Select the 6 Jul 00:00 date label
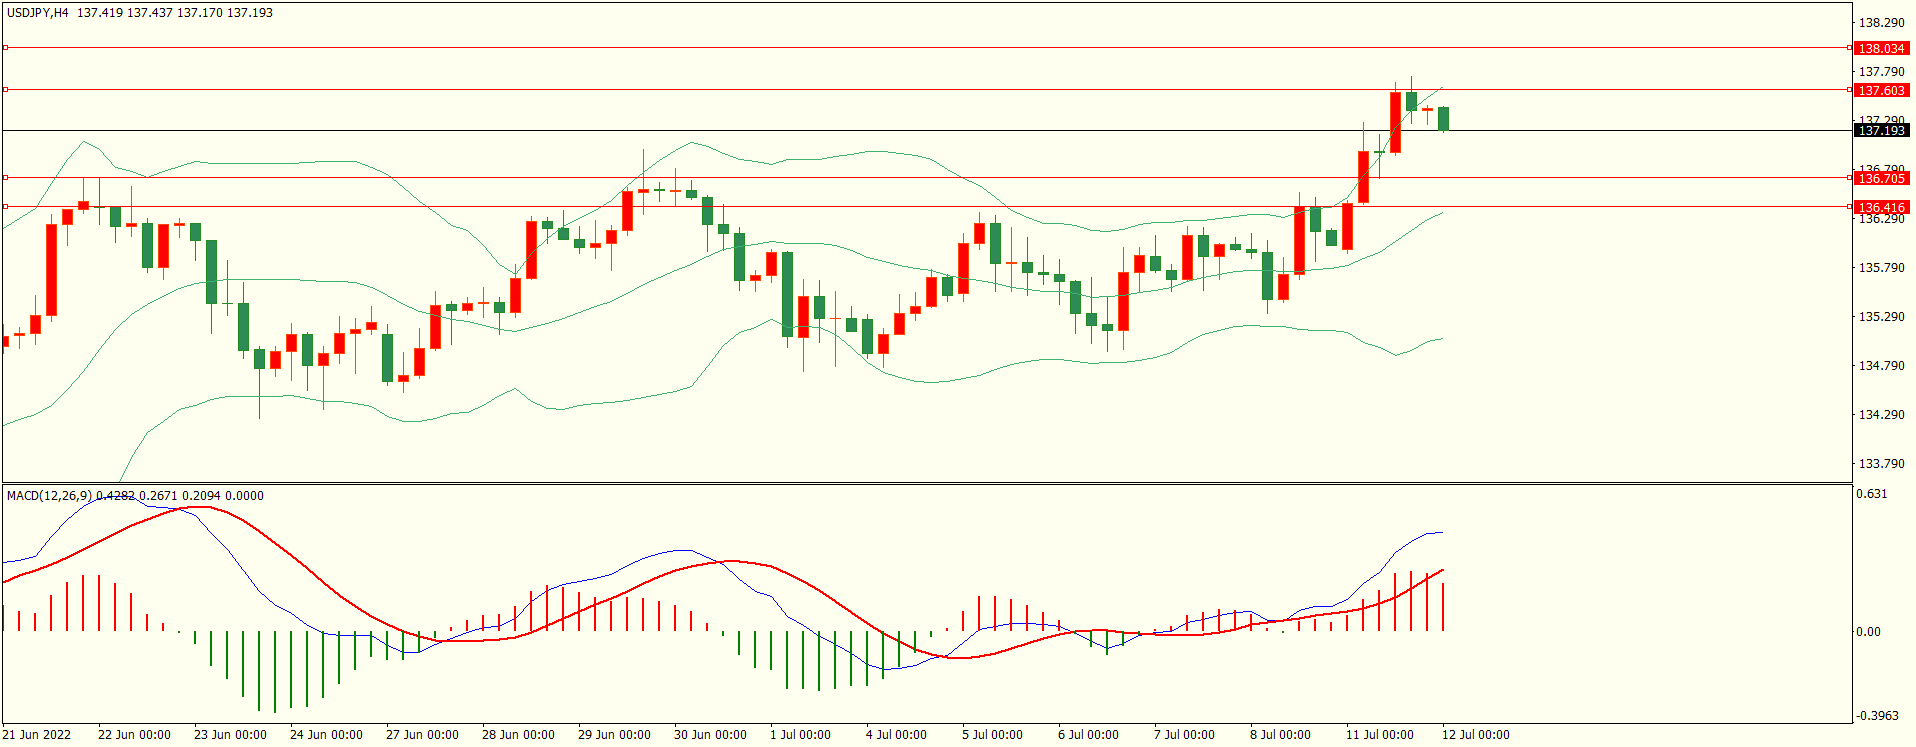The height and width of the screenshot is (747, 1916). (x=1088, y=735)
